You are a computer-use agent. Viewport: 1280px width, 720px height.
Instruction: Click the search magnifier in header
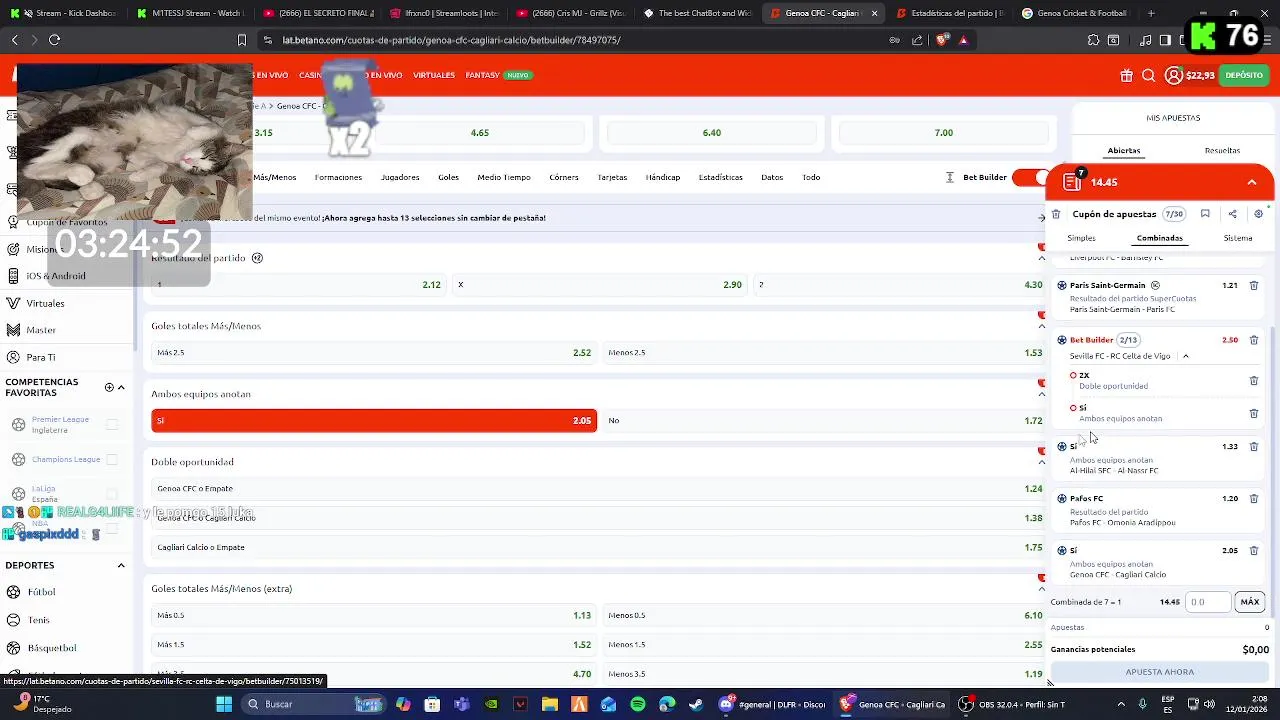(1149, 75)
